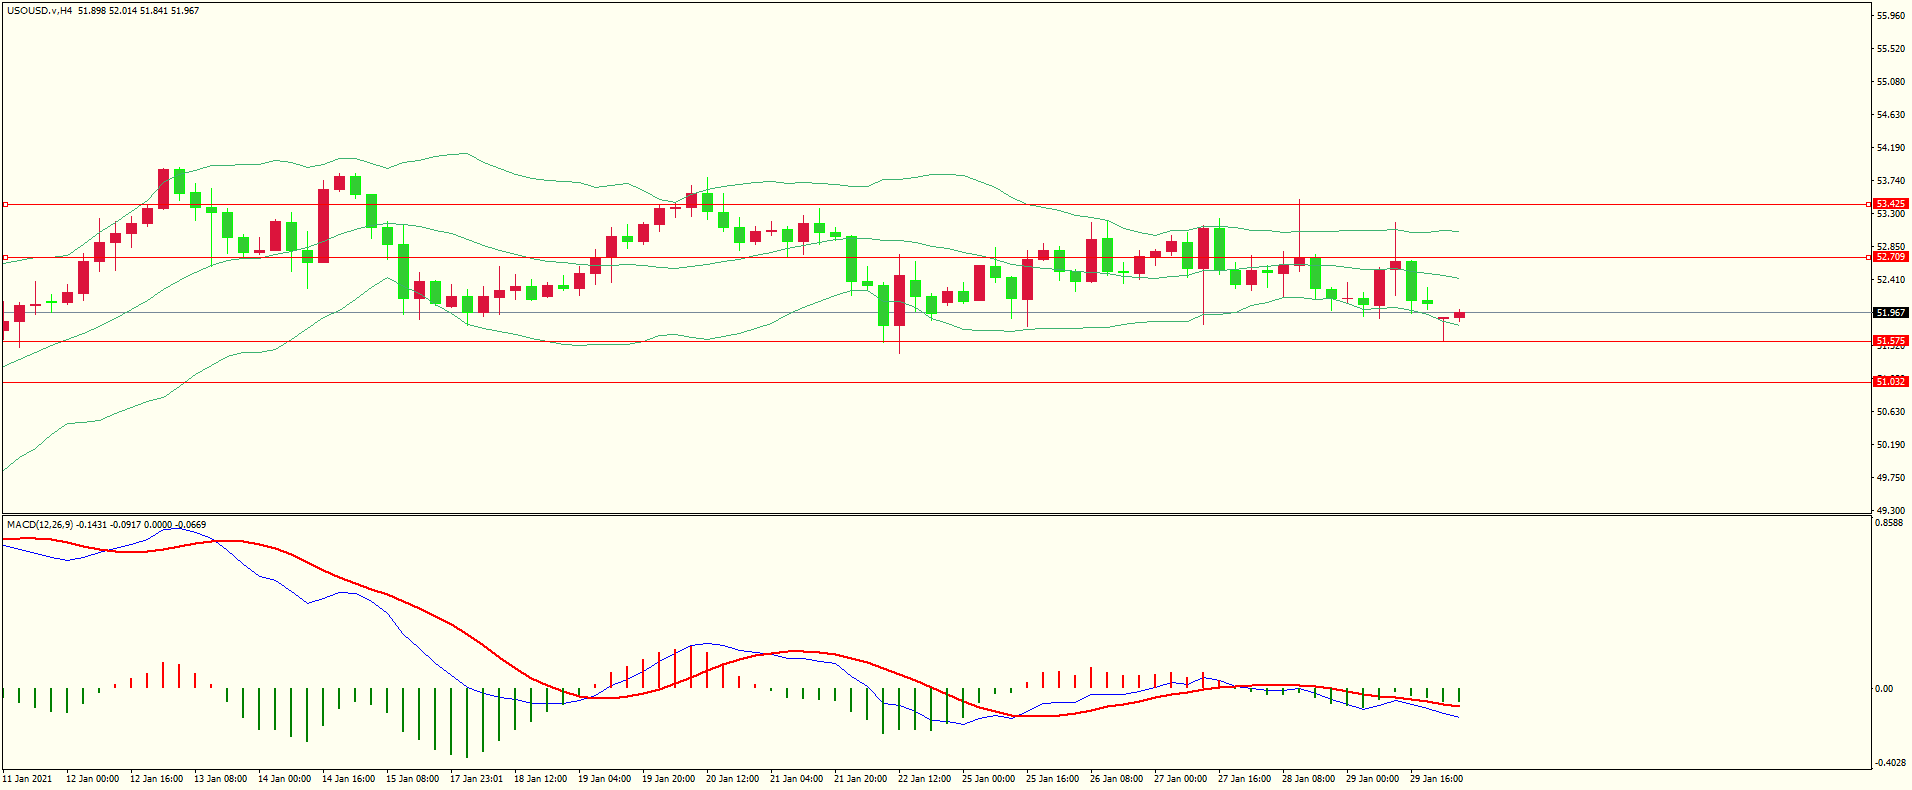Click the left handle of the 53.425 line
The image size is (1912, 790).
pyautogui.click(x=5, y=204)
